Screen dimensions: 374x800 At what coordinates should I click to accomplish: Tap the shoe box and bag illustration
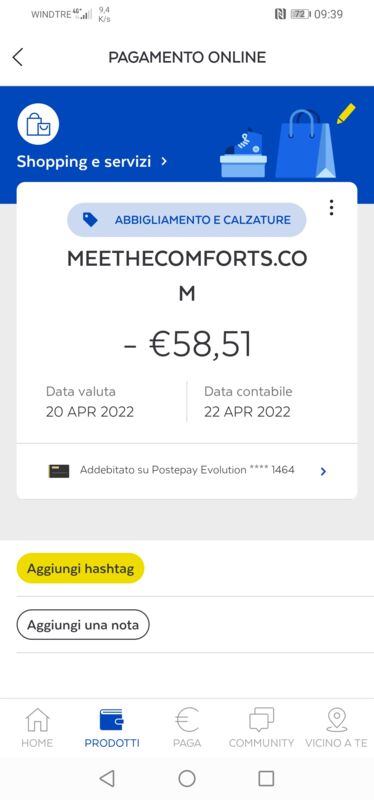click(x=278, y=144)
